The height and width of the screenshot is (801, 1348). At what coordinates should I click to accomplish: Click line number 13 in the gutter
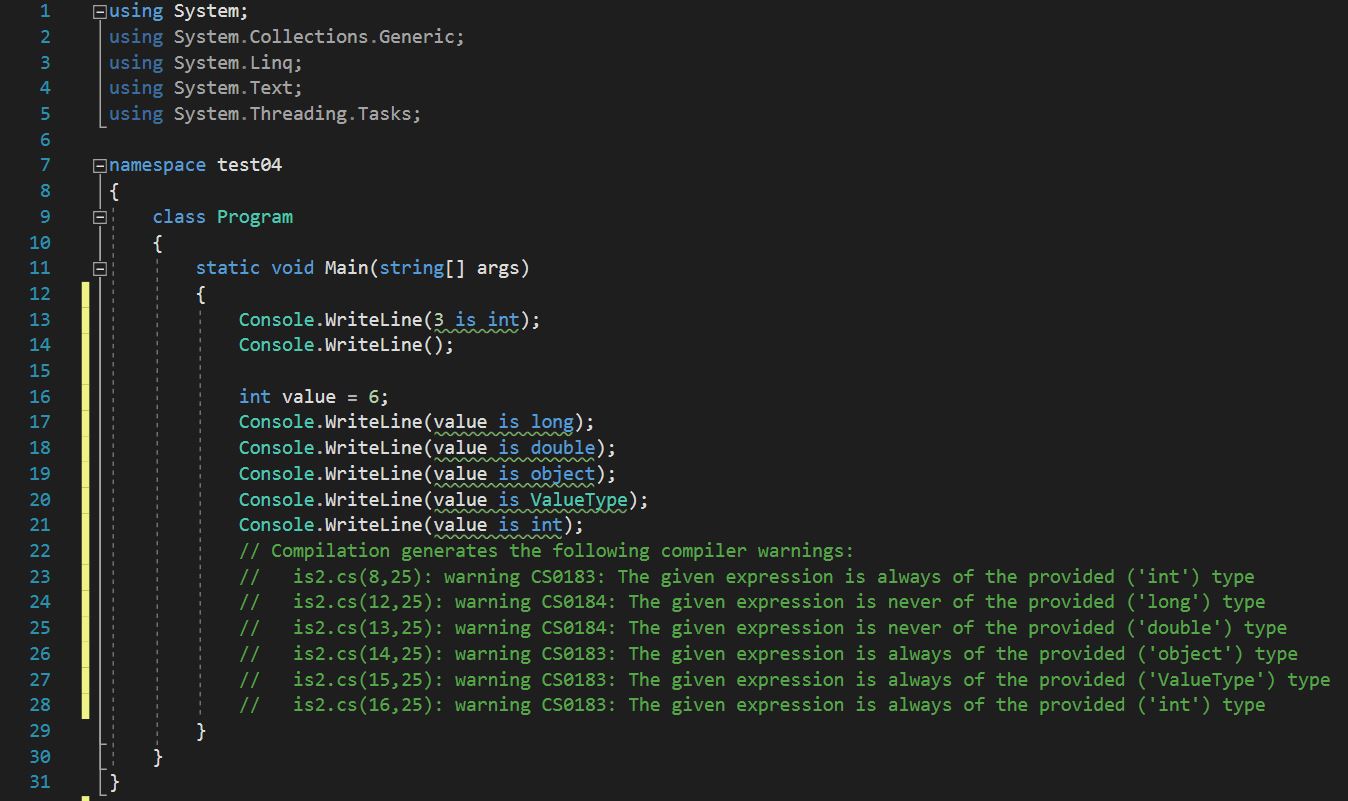[x=39, y=319]
